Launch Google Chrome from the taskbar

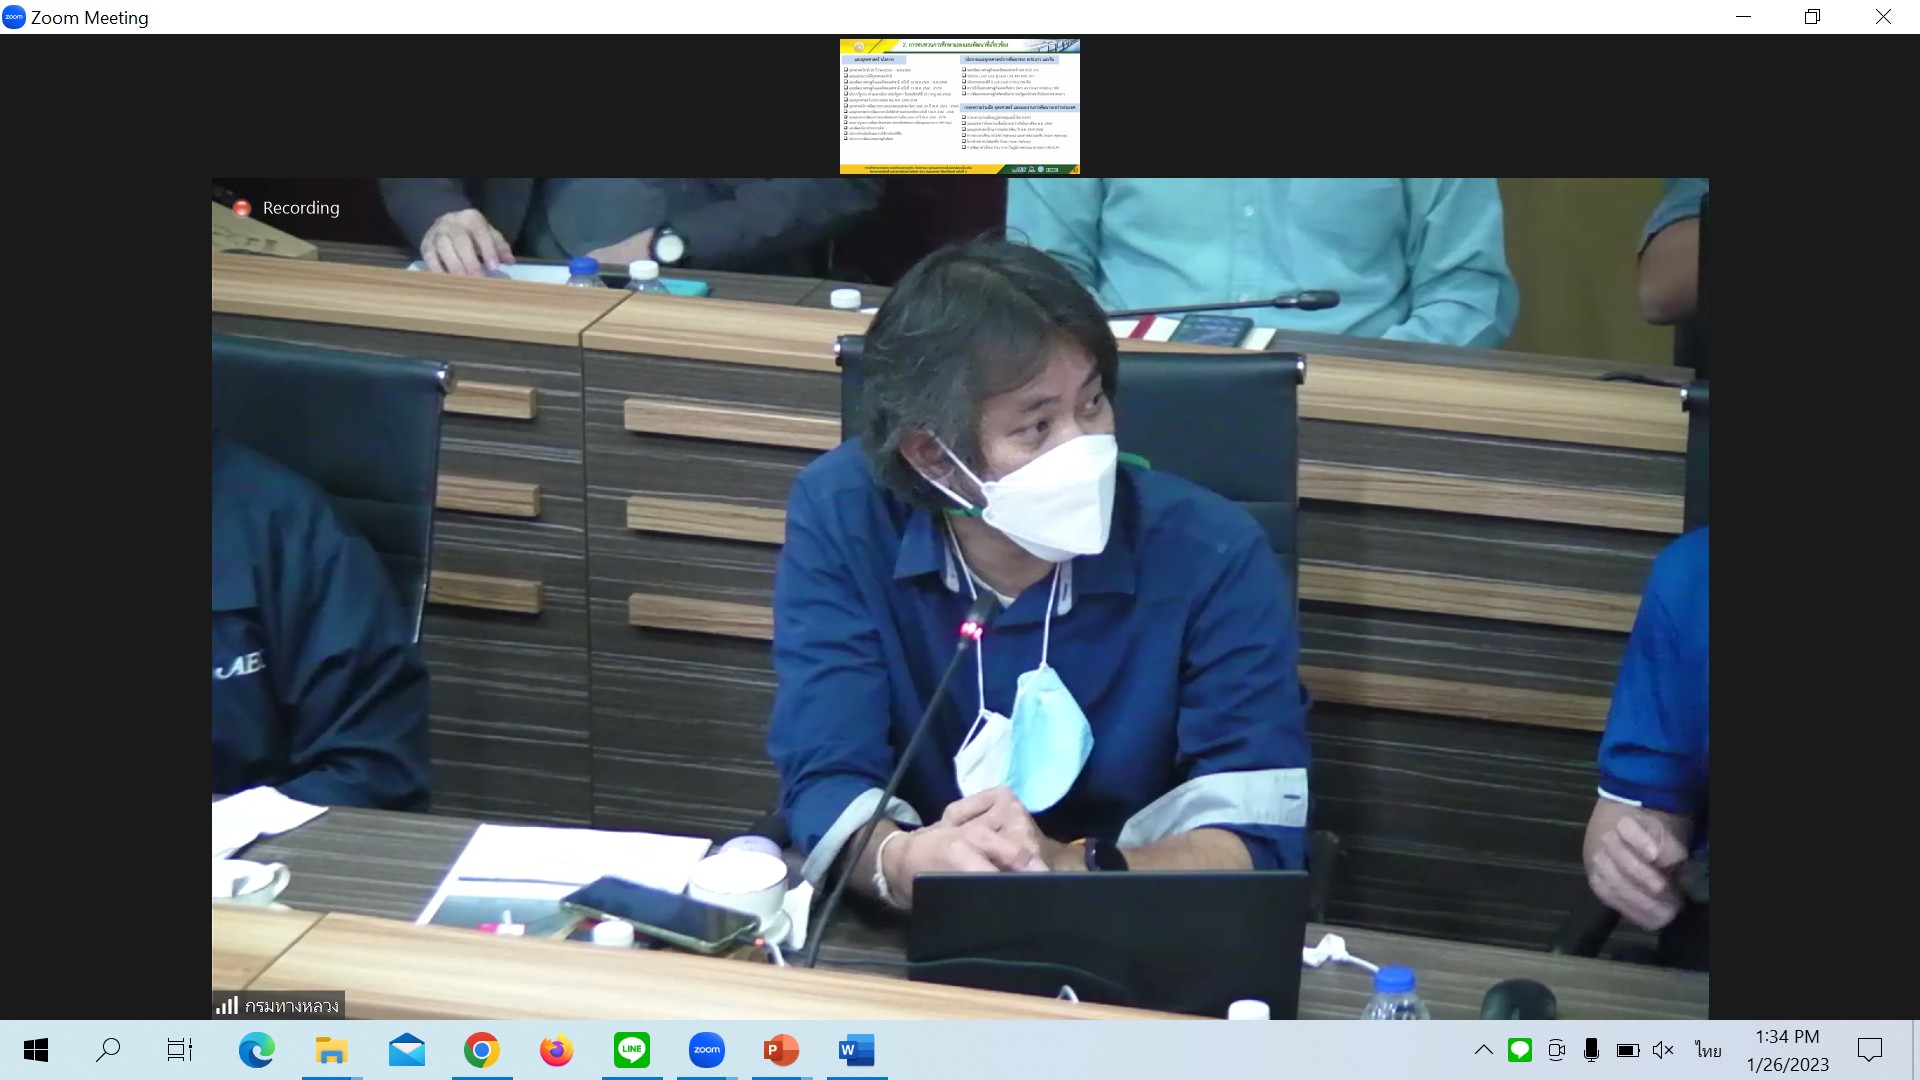(x=481, y=1050)
